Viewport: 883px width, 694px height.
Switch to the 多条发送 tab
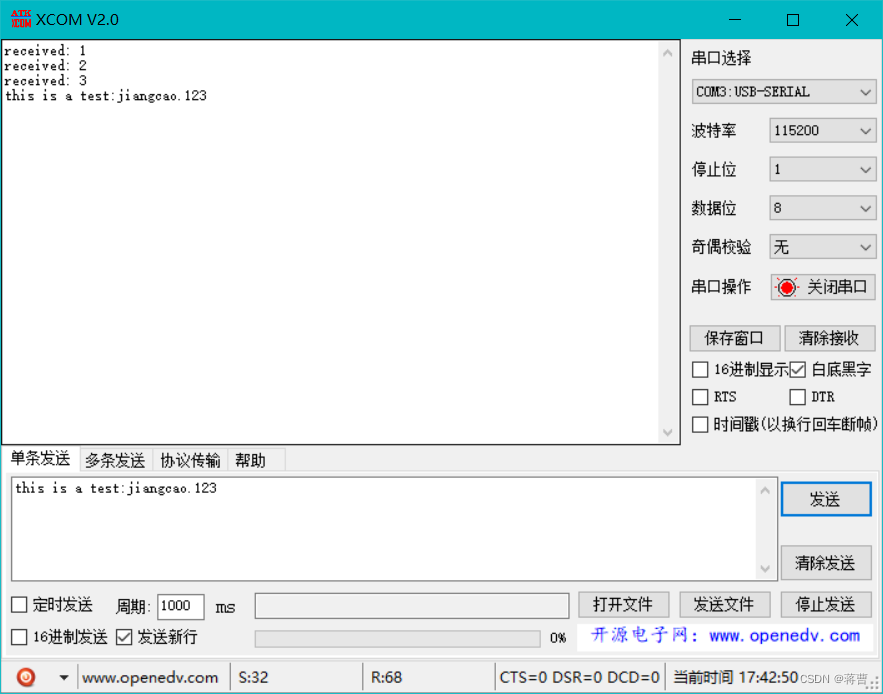[x=114, y=459]
